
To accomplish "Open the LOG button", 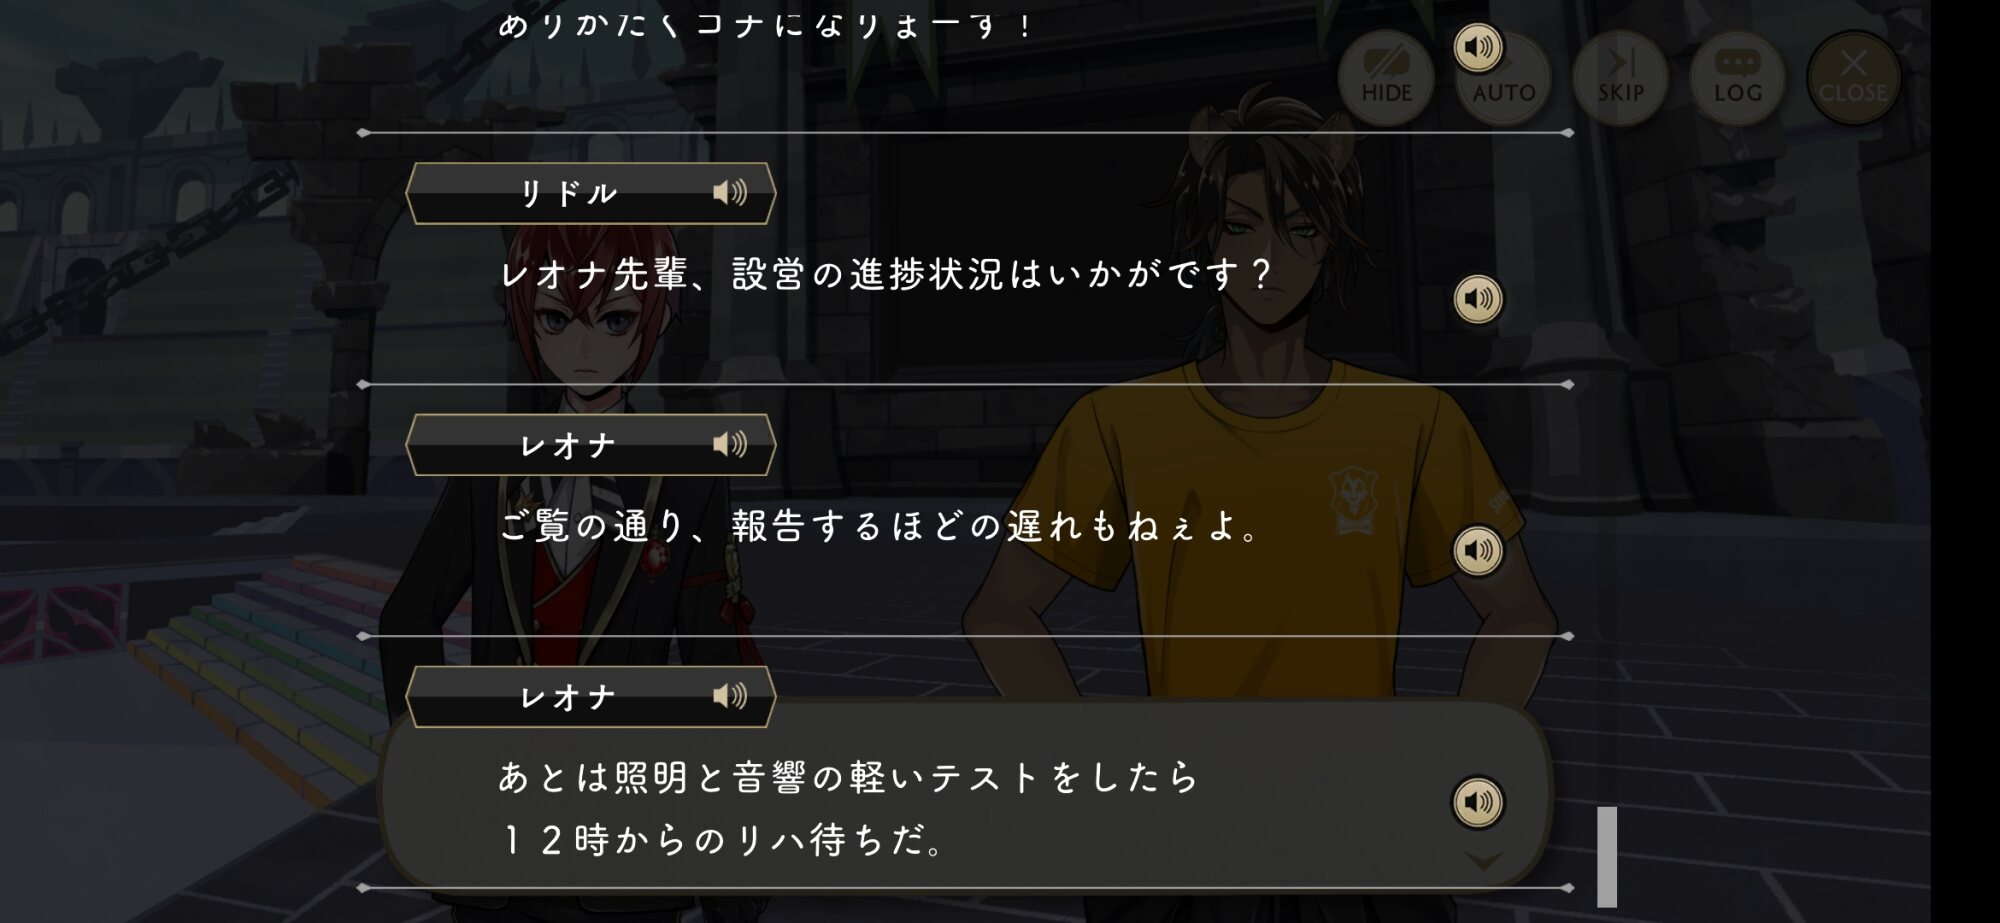I will click(x=1737, y=78).
